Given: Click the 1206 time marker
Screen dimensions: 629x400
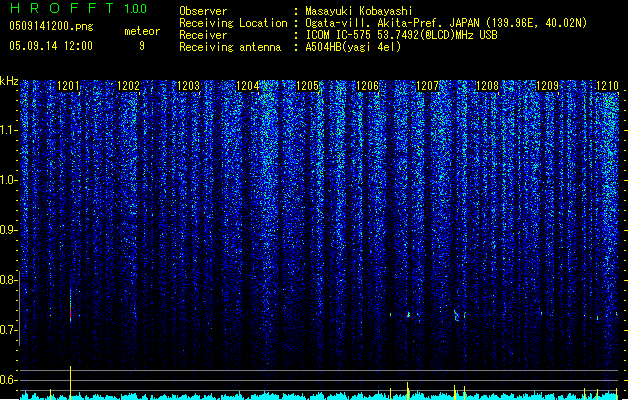Looking at the screenshot, I should coord(368,85).
